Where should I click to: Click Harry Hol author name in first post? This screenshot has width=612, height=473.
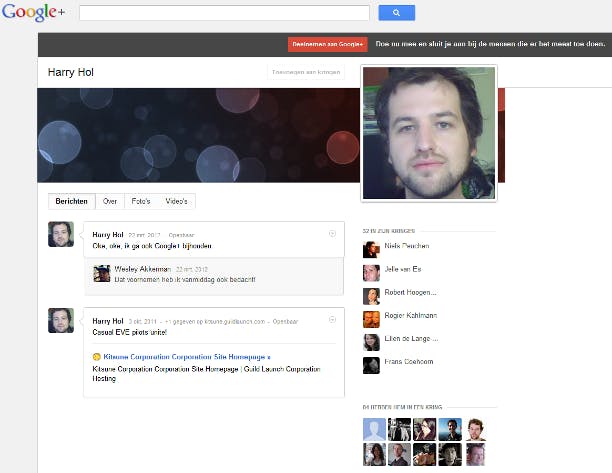pos(108,235)
